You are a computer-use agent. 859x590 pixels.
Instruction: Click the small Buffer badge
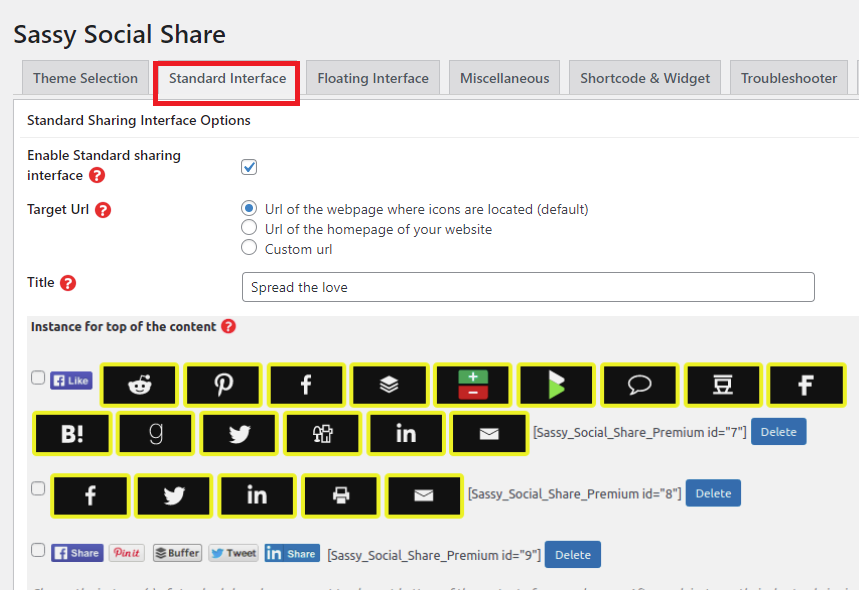tap(177, 553)
